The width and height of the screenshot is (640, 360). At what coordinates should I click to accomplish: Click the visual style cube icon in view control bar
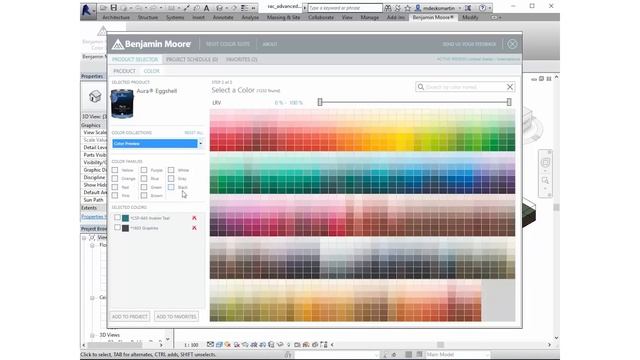(x=219, y=345)
